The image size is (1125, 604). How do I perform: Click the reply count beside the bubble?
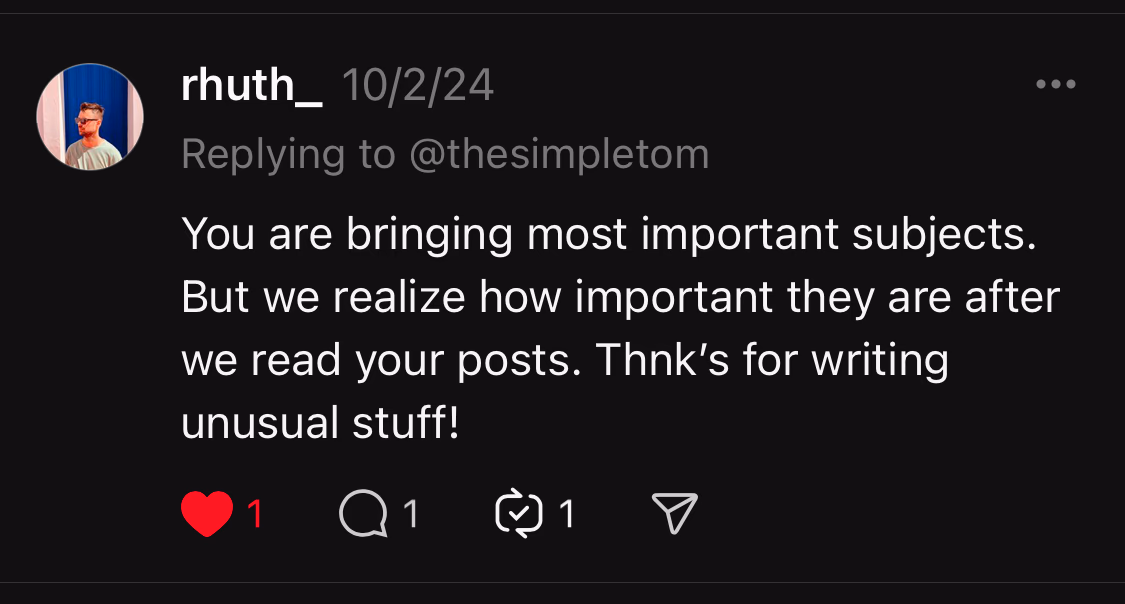coord(410,515)
